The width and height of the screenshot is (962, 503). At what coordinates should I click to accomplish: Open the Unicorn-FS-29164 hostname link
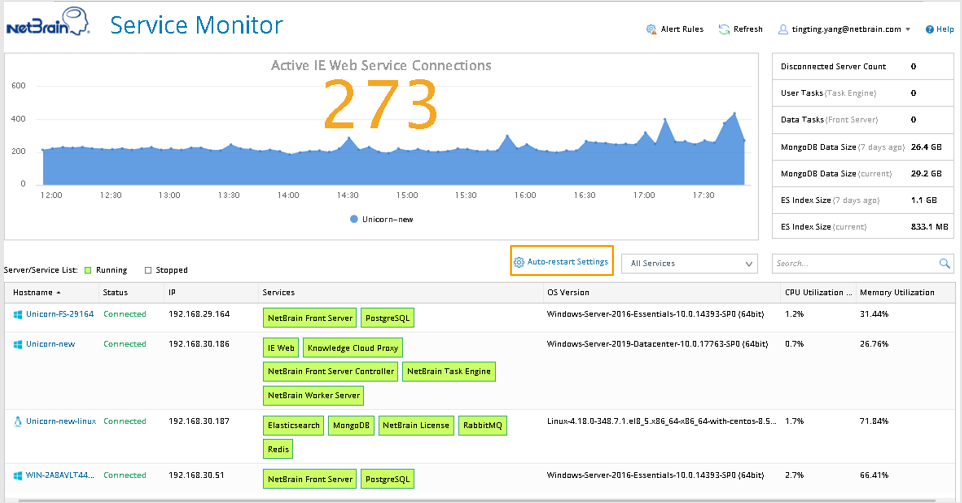click(x=60, y=314)
